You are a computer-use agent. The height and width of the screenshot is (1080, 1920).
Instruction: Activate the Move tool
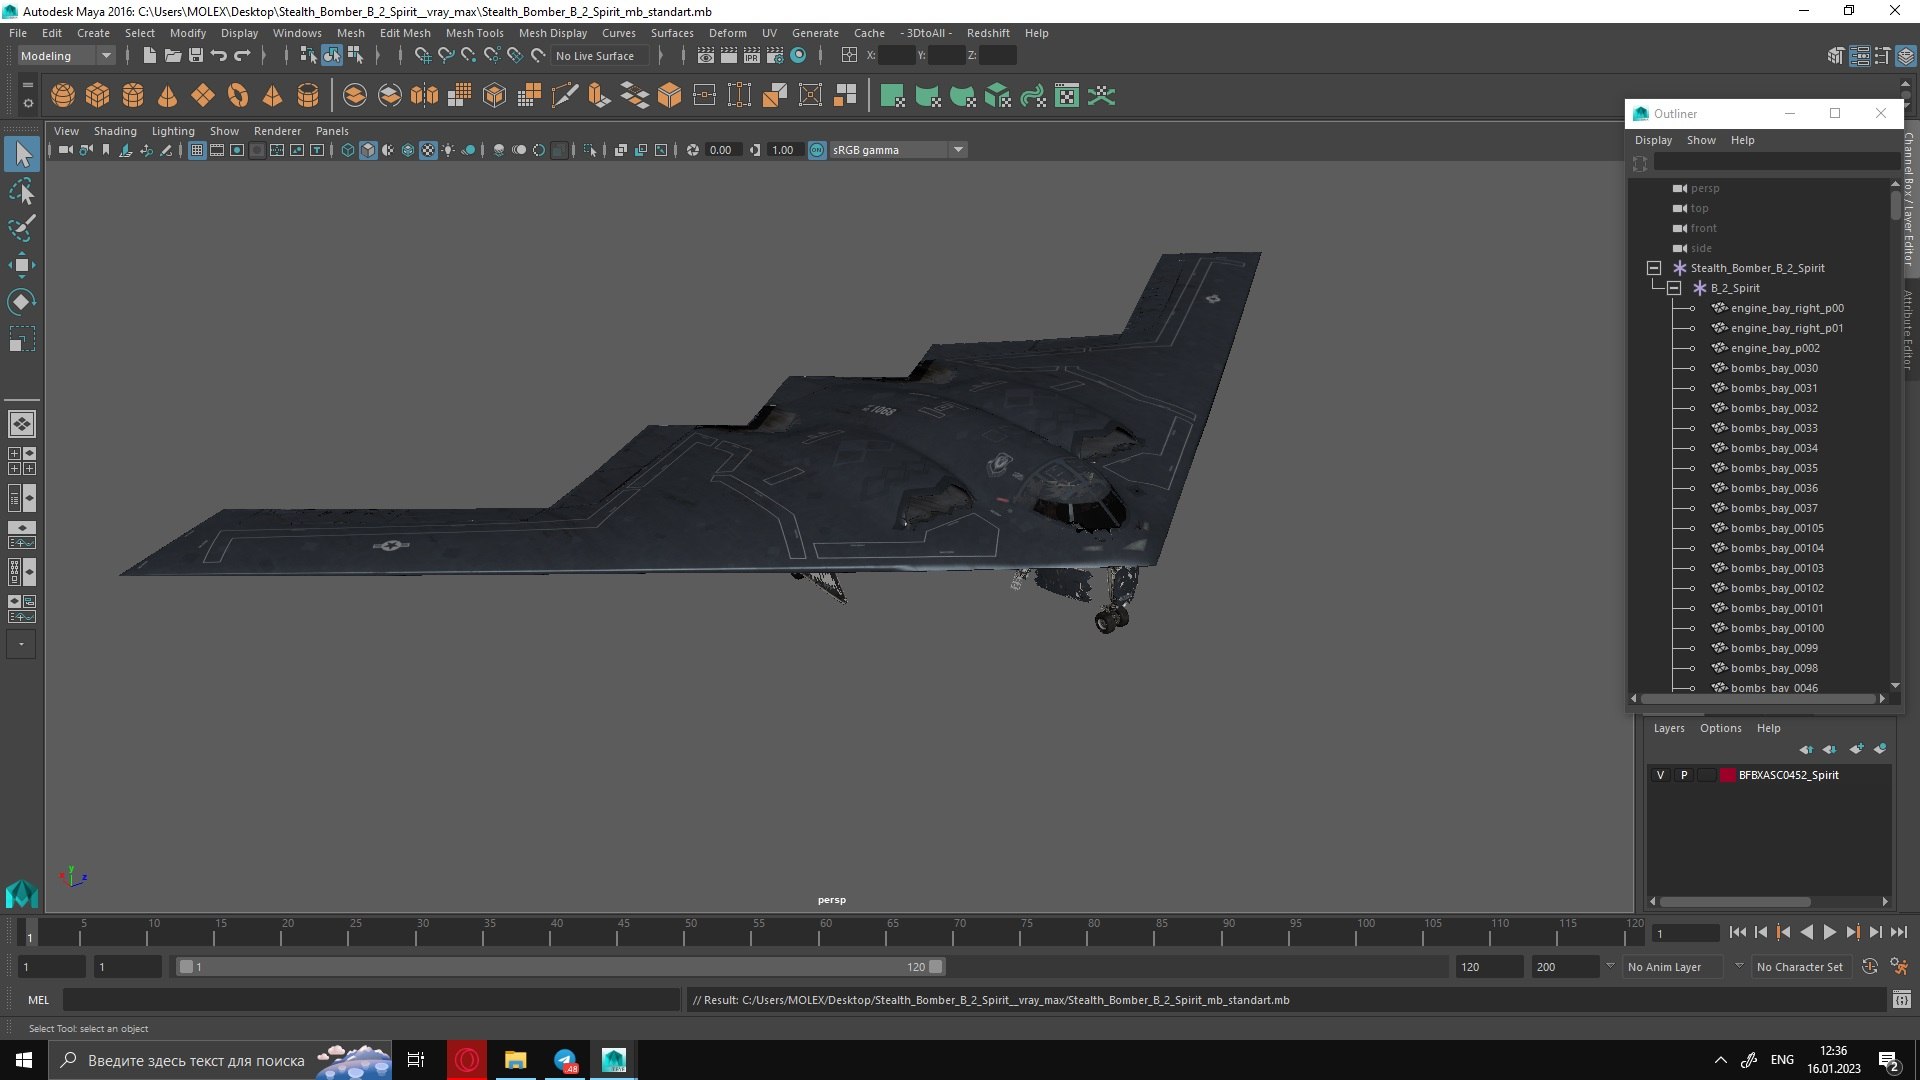[22, 265]
